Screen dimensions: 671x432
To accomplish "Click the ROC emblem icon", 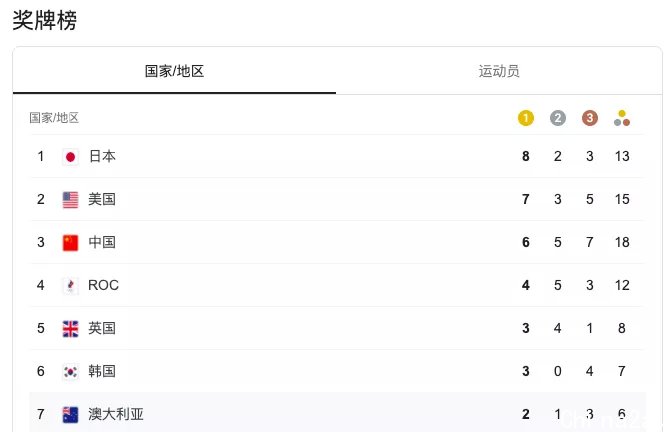I will (x=71, y=286).
